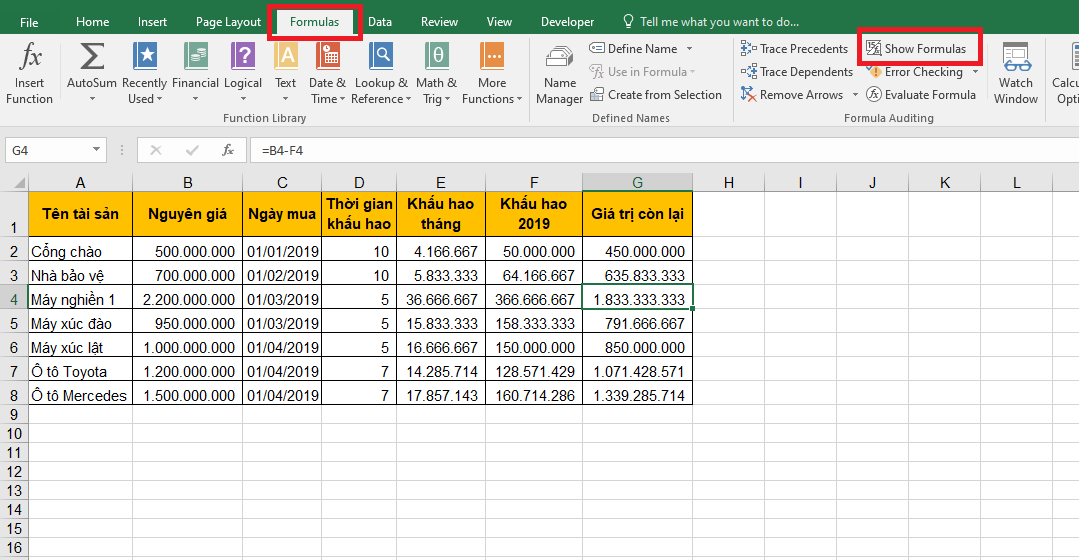Click the Math & Trig functions icon
The width and height of the screenshot is (1079, 560).
coord(436,56)
